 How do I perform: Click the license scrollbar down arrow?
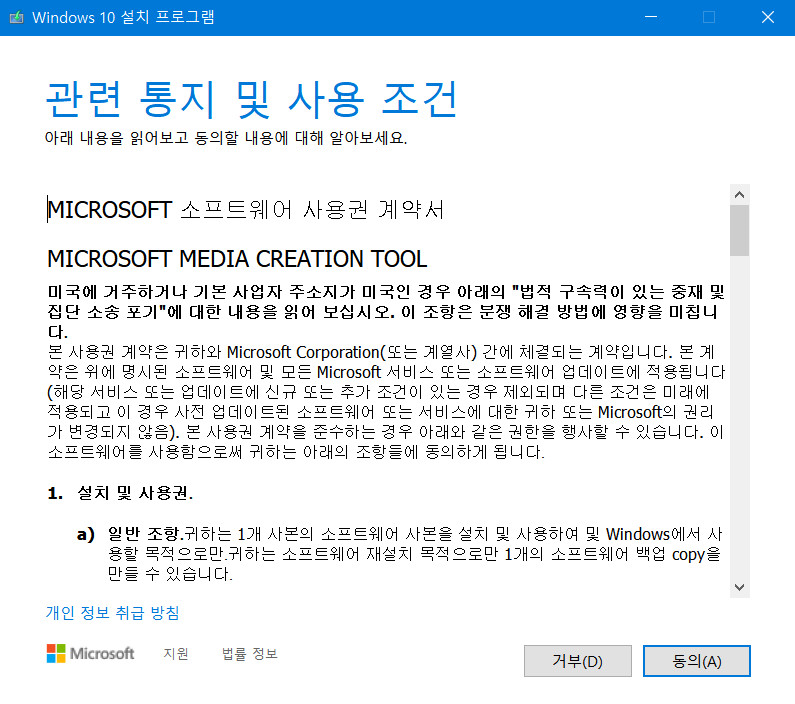click(x=739, y=587)
